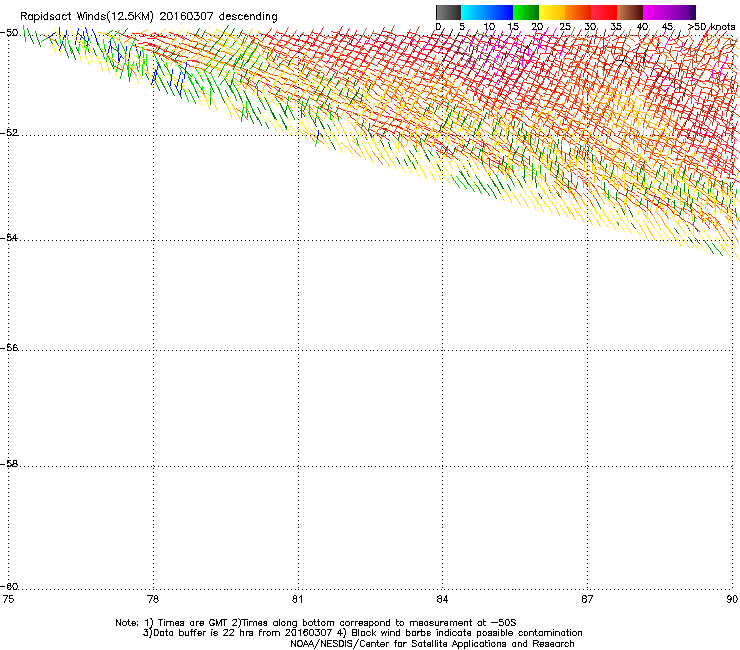Click the latitude label -58
Screen dimensions: 740x650
click(9, 464)
